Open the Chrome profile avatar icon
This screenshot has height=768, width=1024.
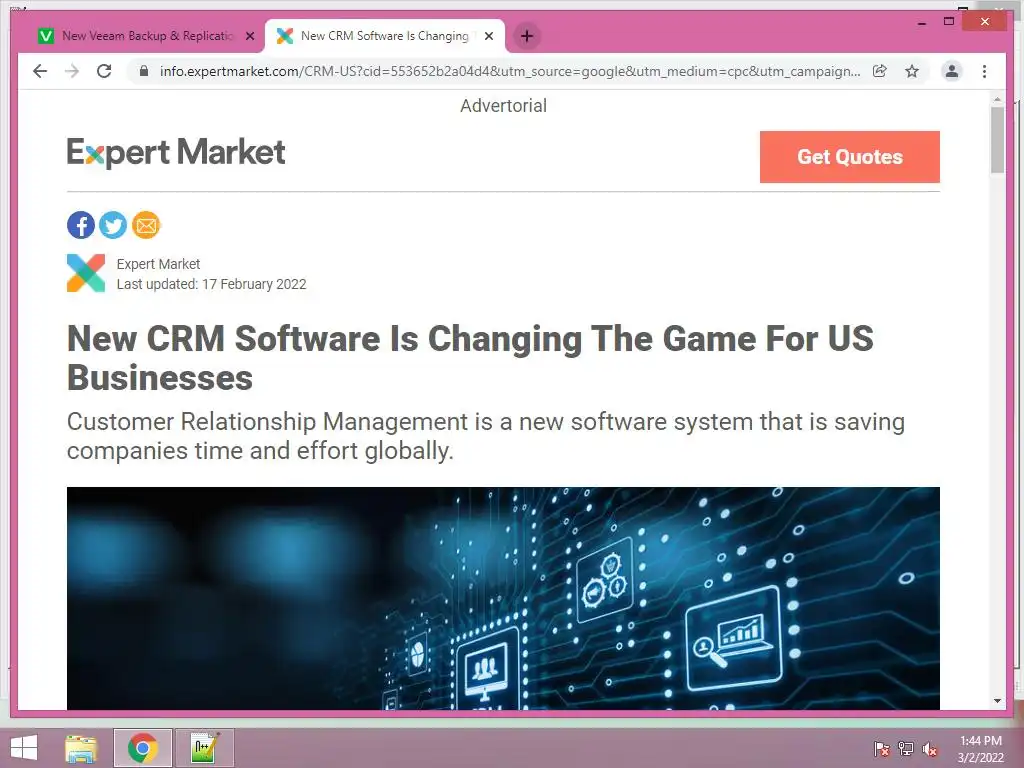(x=952, y=71)
